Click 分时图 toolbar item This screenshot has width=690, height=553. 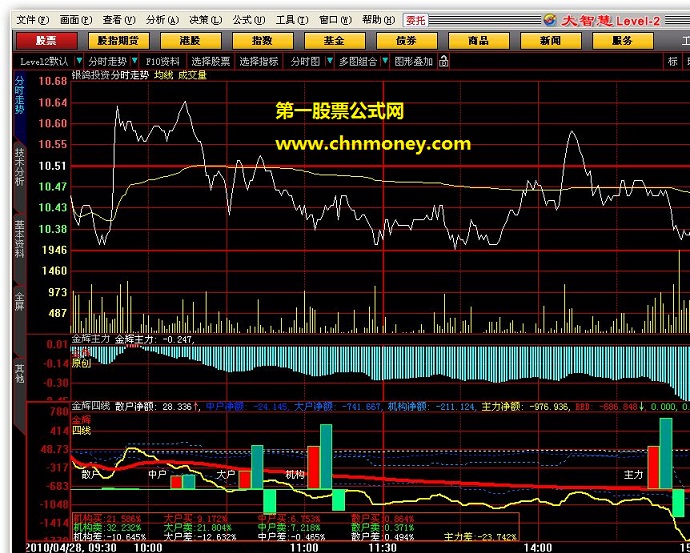[x=305, y=62]
